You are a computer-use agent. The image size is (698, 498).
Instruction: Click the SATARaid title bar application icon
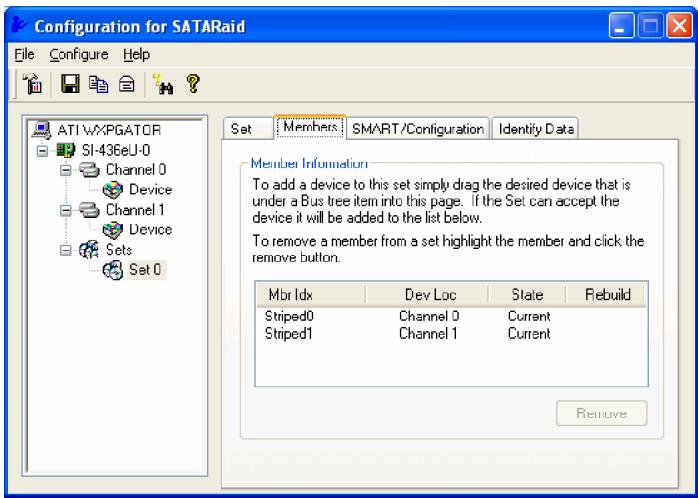point(19,25)
